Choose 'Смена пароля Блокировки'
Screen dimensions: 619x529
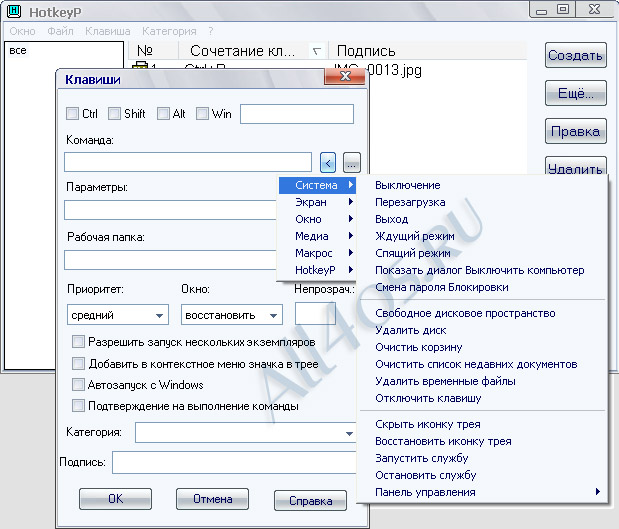click(482, 287)
